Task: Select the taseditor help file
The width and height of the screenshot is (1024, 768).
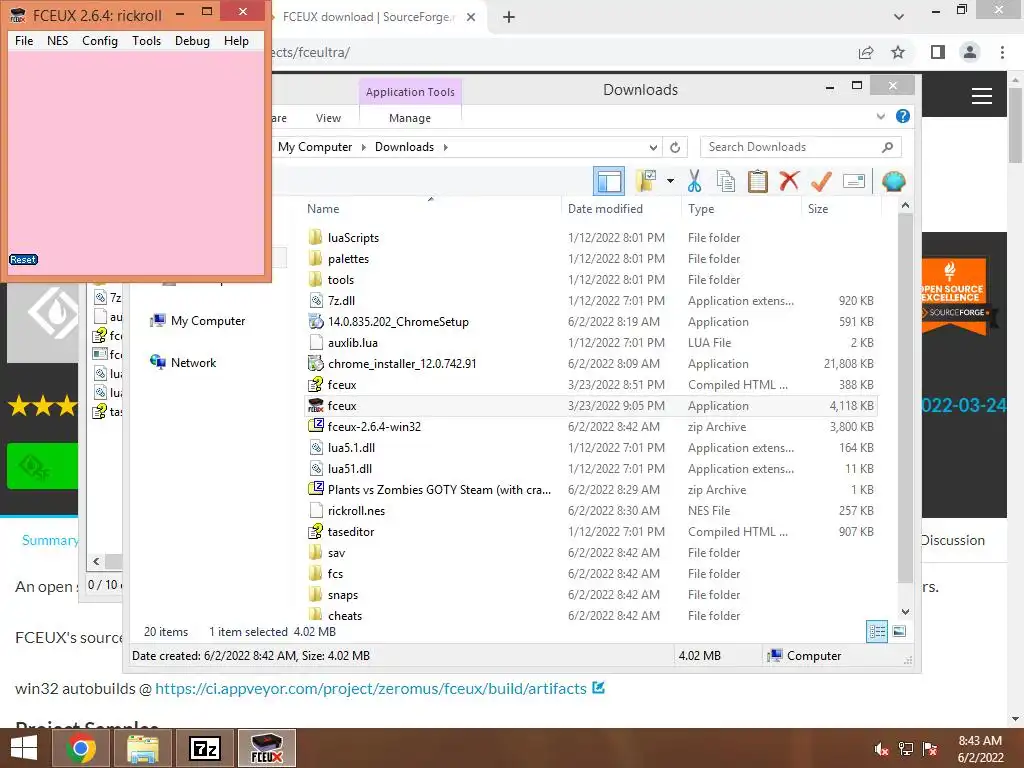Action: coord(351,532)
